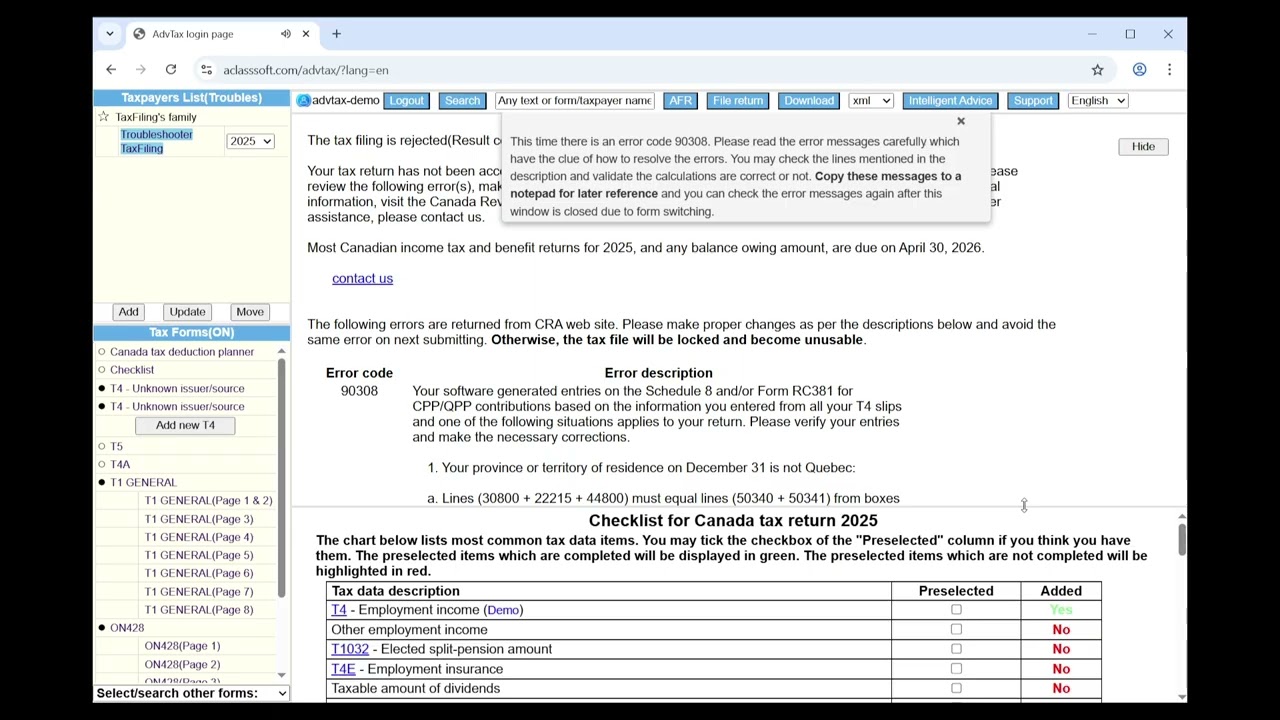1280x720 pixels.
Task: Tick Preselected for Taxable amount of dividends
Action: [956, 688]
